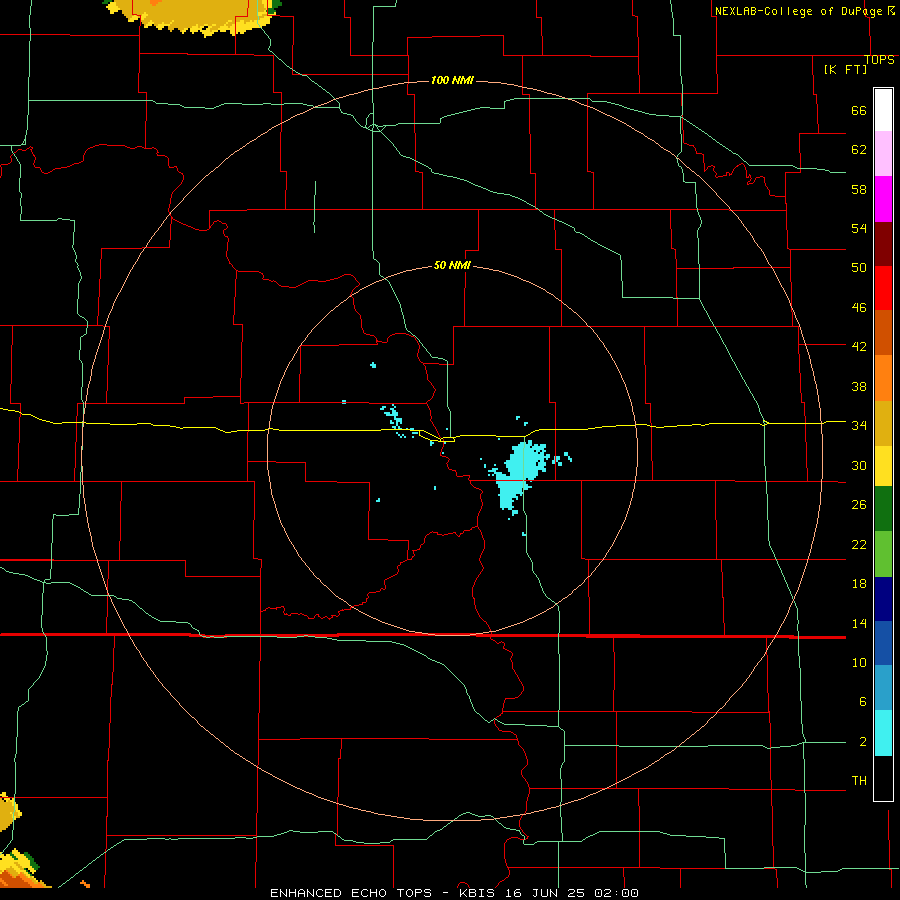This screenshot has height=900, width=900.
Task: Click the 46 legend value
Action: pos(859,308)
